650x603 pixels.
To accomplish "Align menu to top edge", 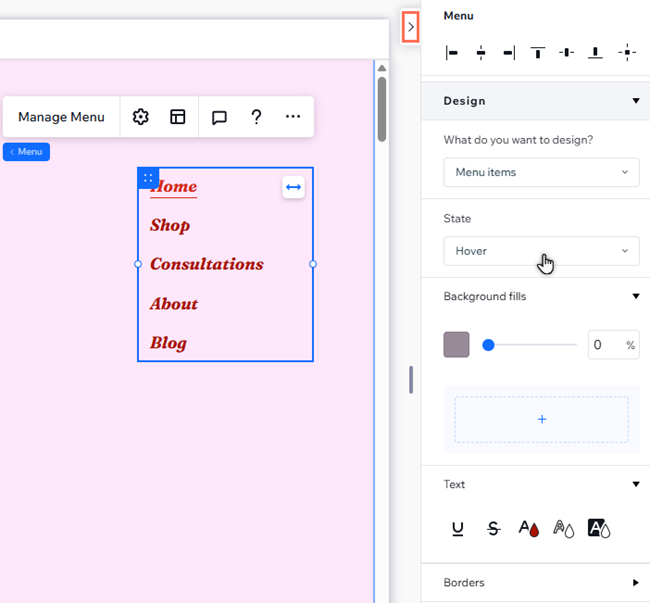I will [538, 53].
